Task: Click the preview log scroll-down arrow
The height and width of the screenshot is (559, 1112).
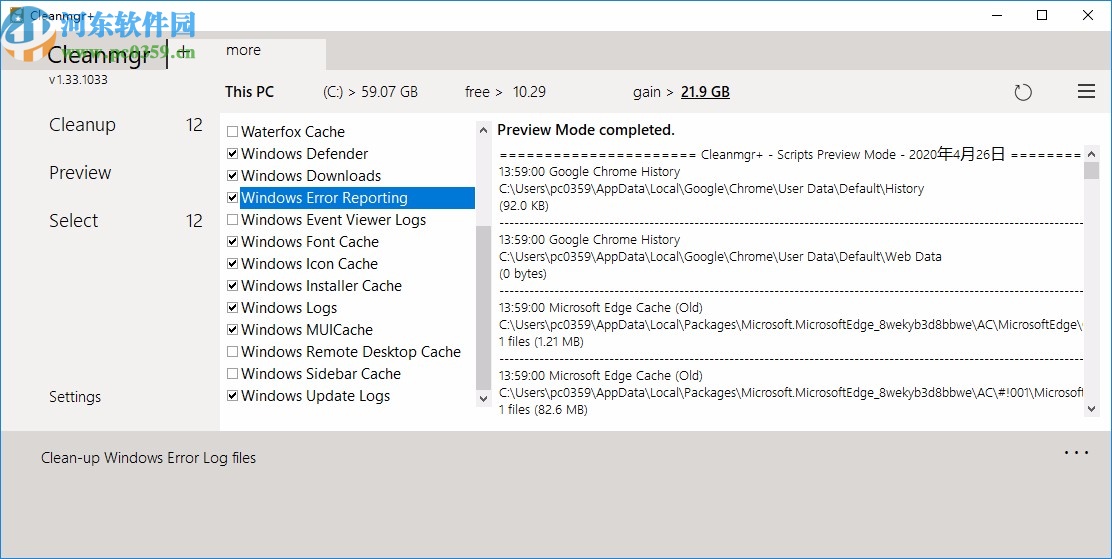Action: pyautogui.click(x=1091, y=409)
